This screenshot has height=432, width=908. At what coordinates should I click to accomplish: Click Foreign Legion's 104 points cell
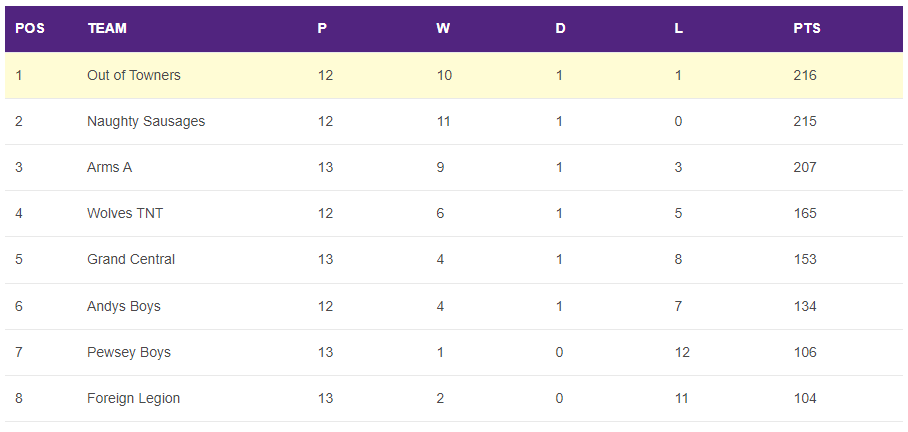tap(805, 398)
